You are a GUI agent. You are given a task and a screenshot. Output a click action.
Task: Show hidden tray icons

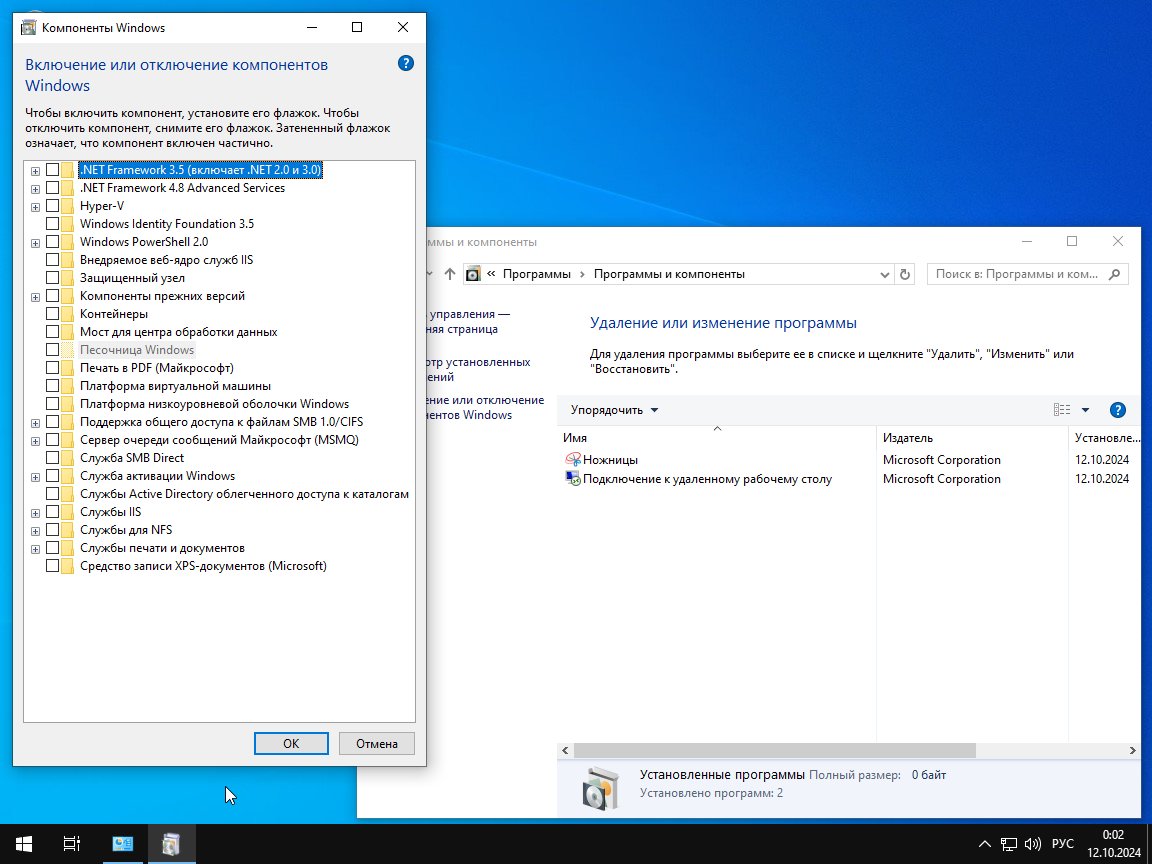click(985, 843)
